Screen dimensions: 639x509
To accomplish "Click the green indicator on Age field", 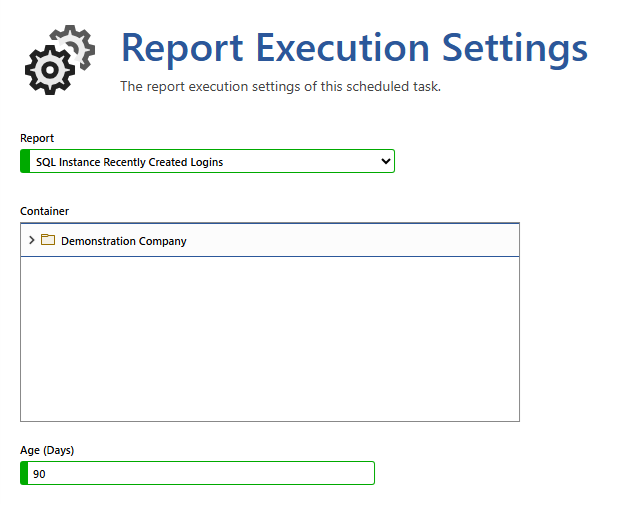I will point(25,473).
